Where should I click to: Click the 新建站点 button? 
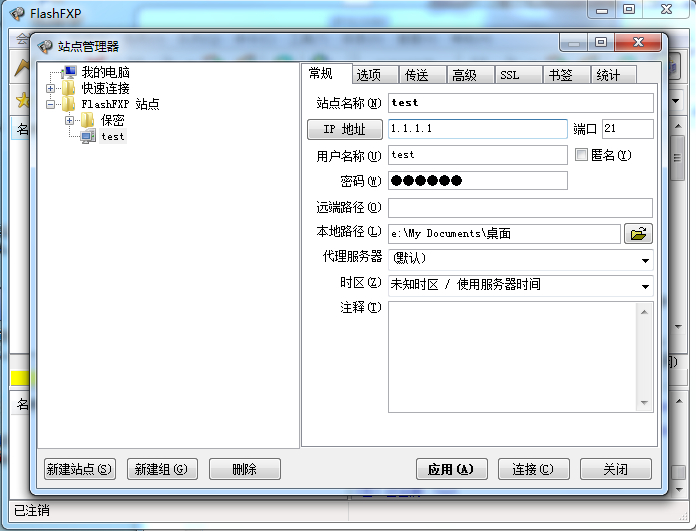tap(79, 469)
